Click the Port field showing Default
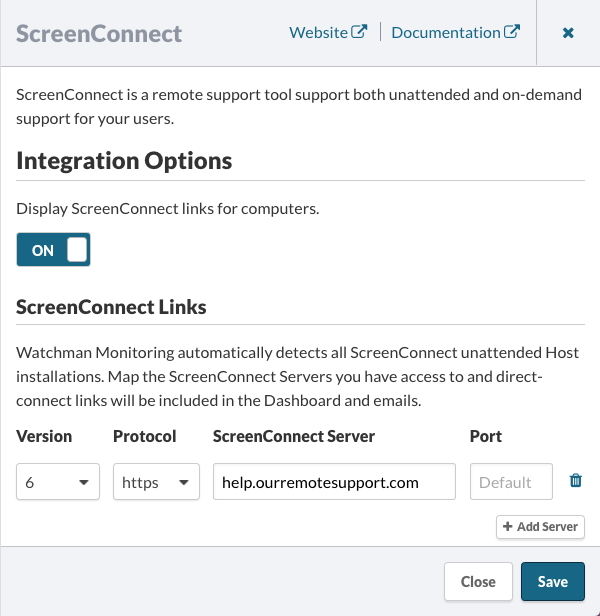 (511, 482)
